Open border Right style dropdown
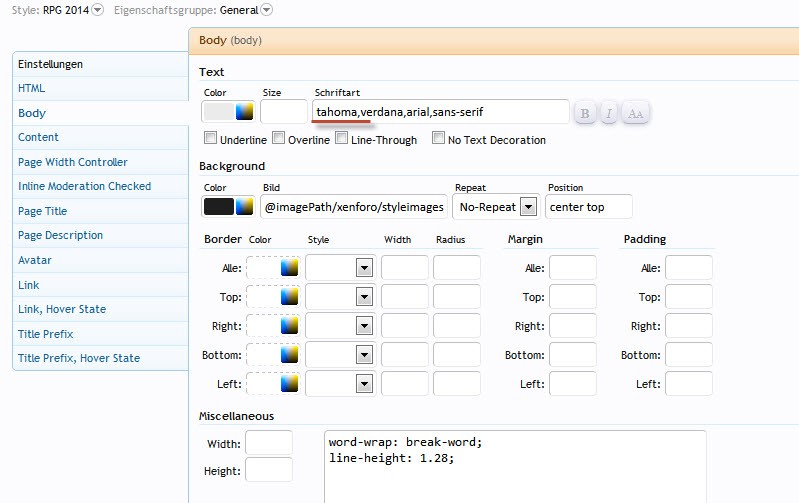 tap(340, 326)
